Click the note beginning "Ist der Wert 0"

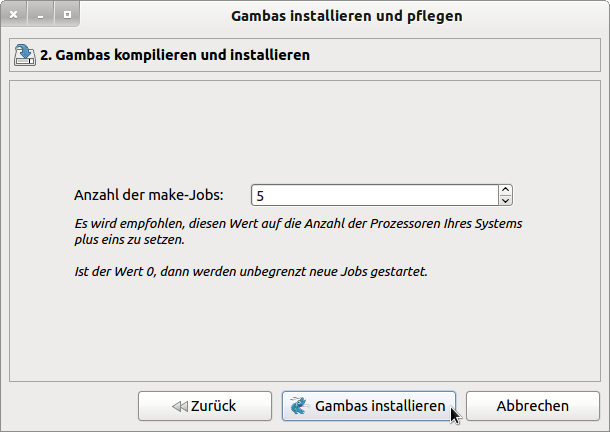(251, 271)
